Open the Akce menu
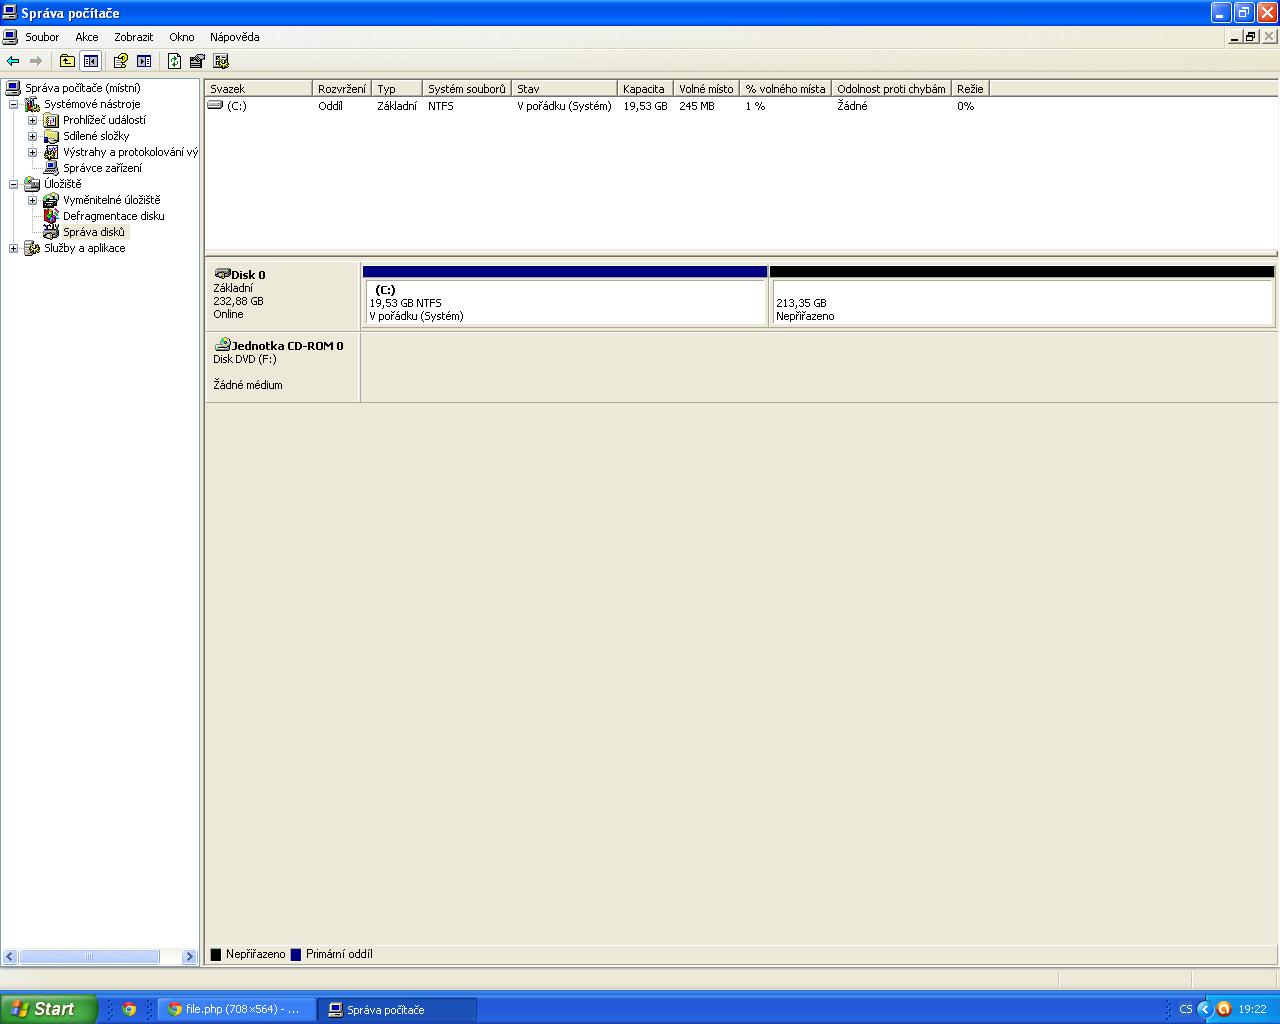Viewport: 1280px width, 1024px height. tap(87, 37)
